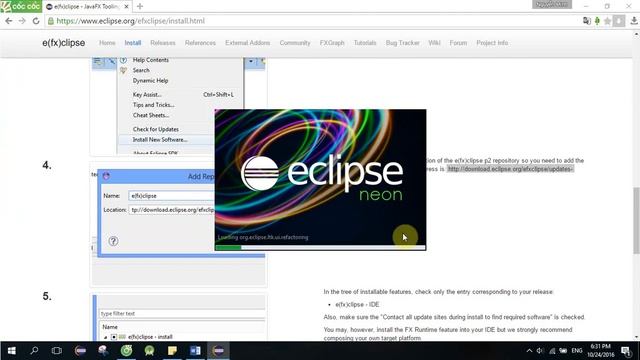
Task: Open the Action Center notifications icon
Action: click(626, 351)
